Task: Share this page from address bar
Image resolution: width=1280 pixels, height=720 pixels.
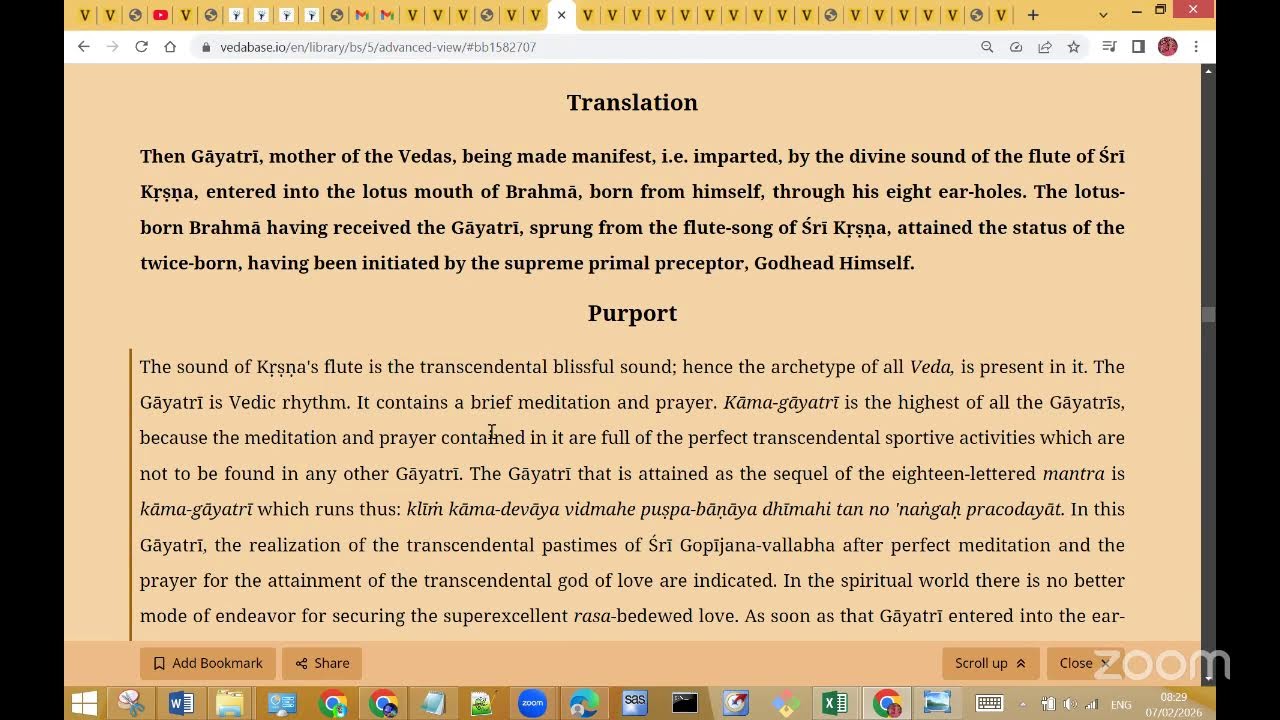Action: tap(1045, 47)
